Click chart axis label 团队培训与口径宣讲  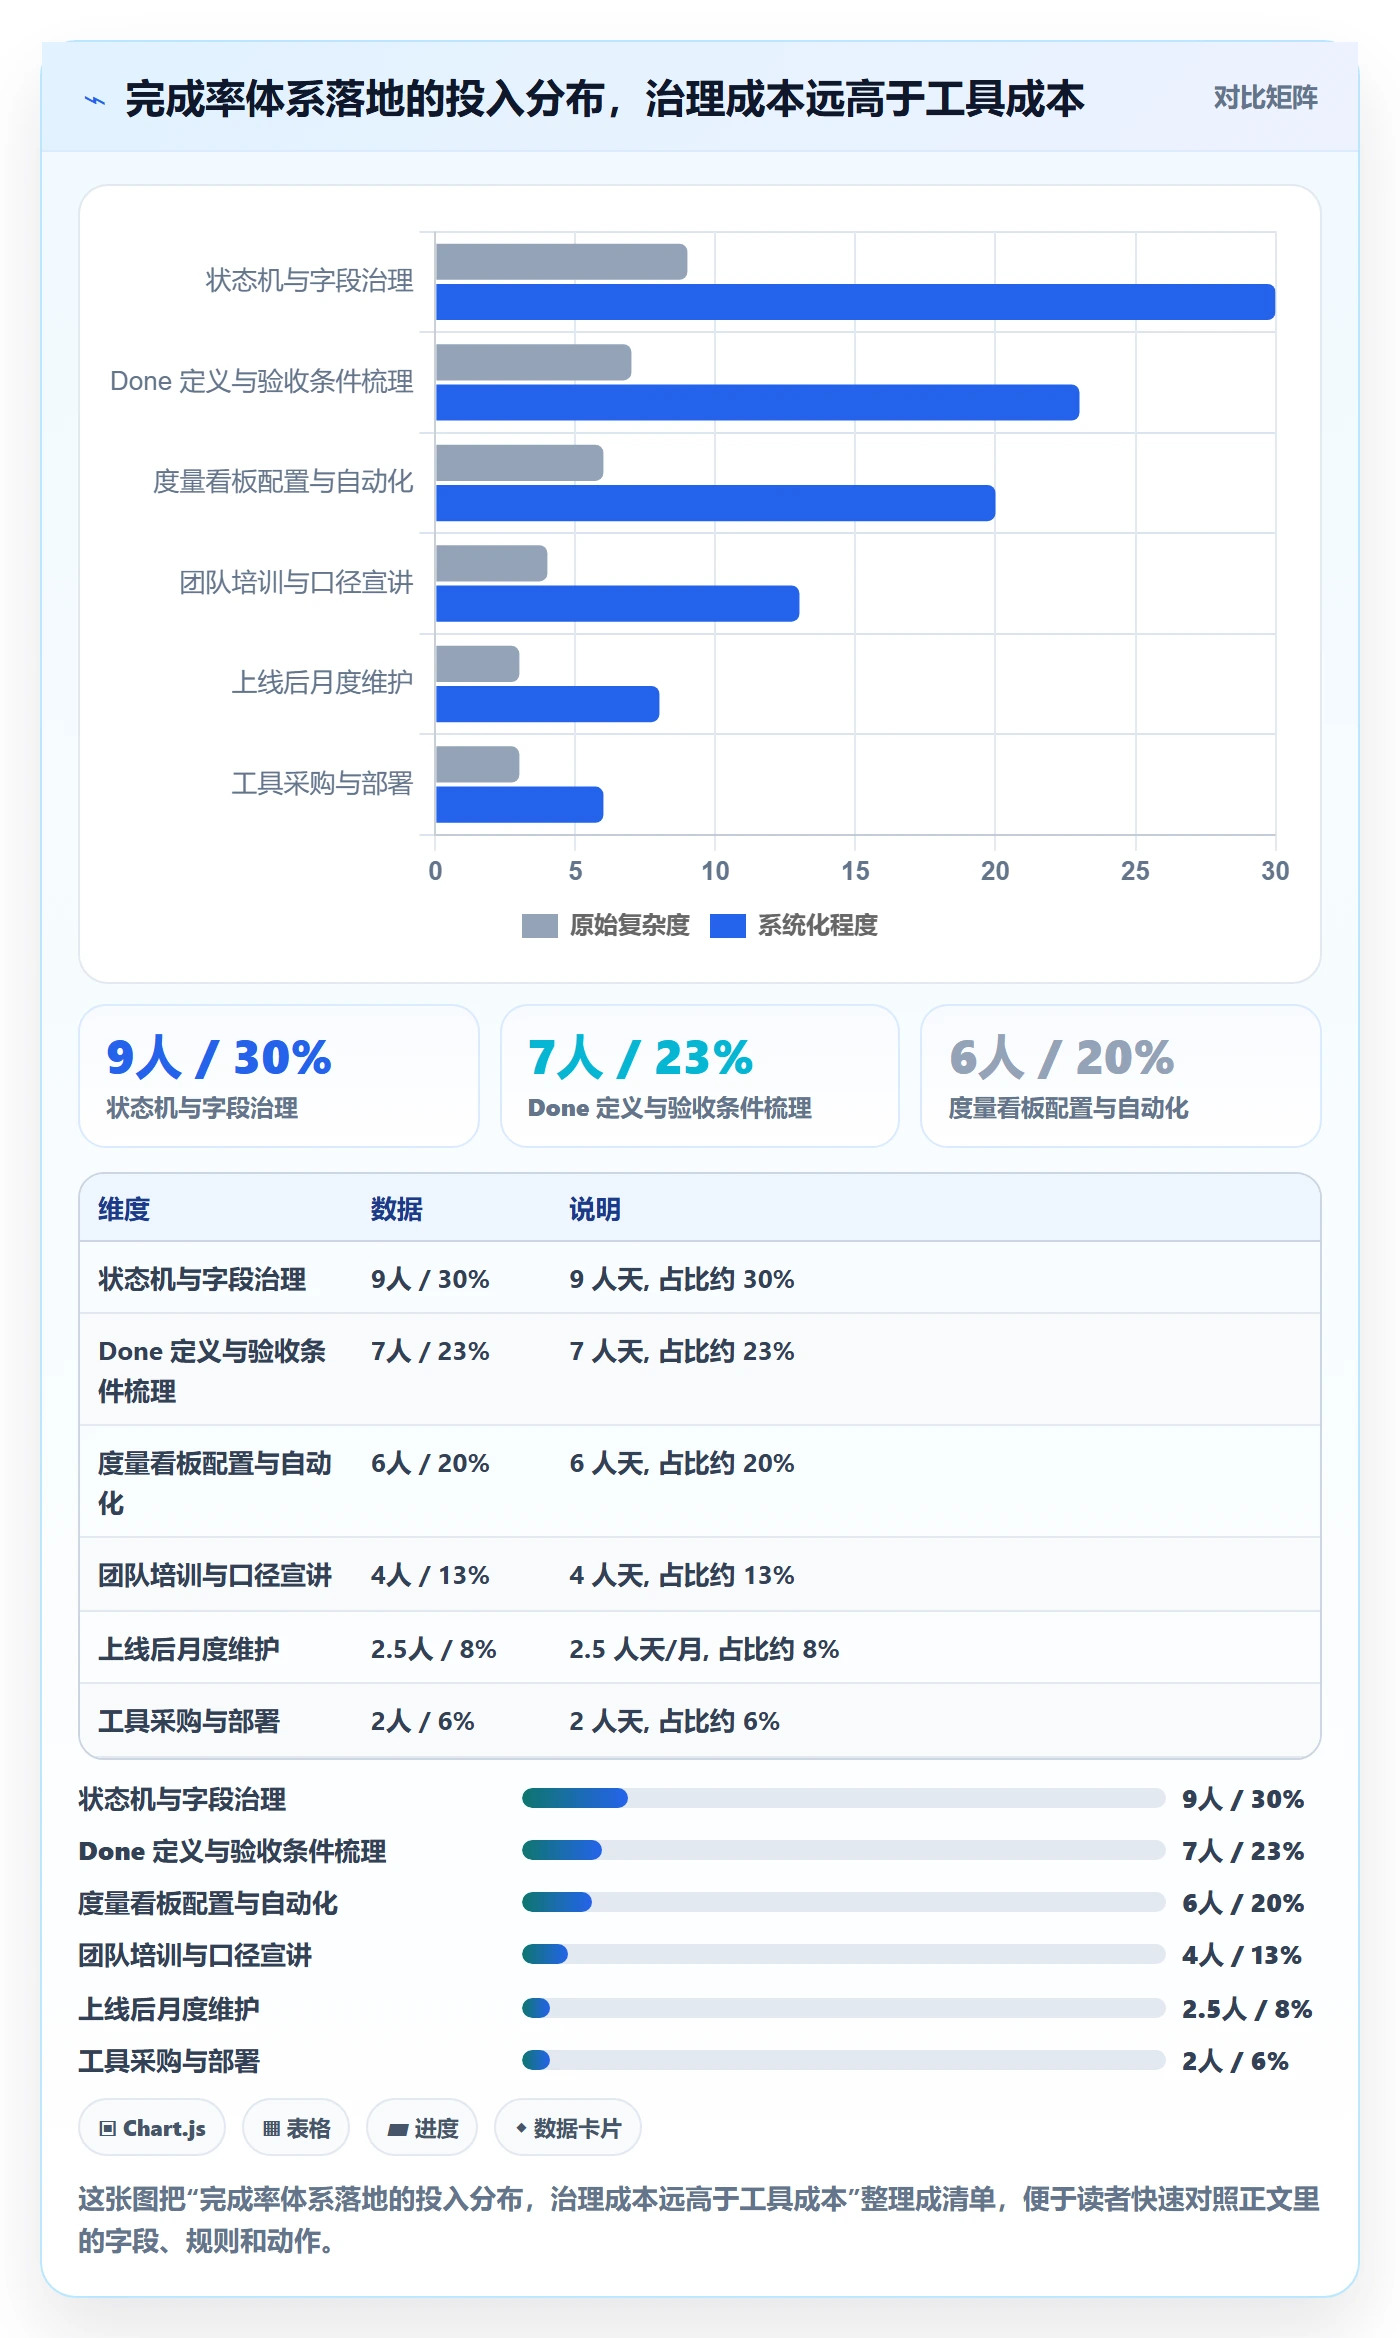pyautogui.click(x=296, y=582)
